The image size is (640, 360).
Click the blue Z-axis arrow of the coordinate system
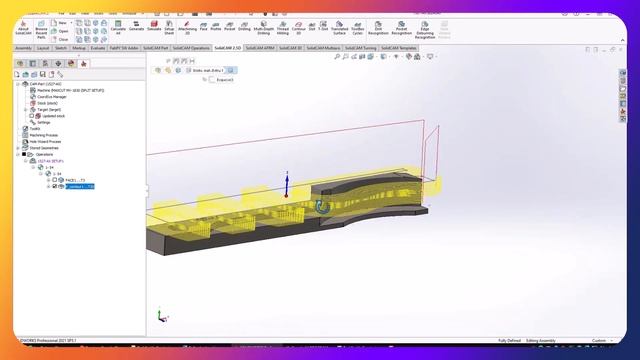[x=287, y=181]
